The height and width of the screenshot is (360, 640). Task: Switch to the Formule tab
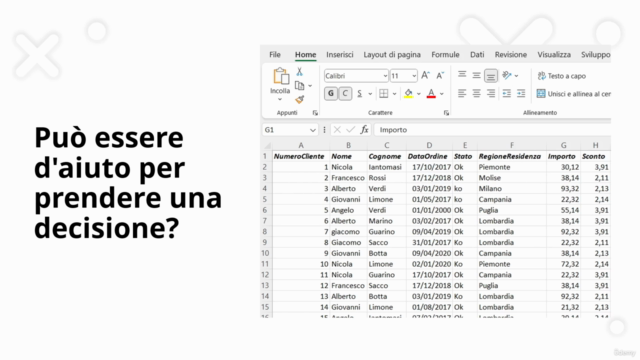coord(445,55)
